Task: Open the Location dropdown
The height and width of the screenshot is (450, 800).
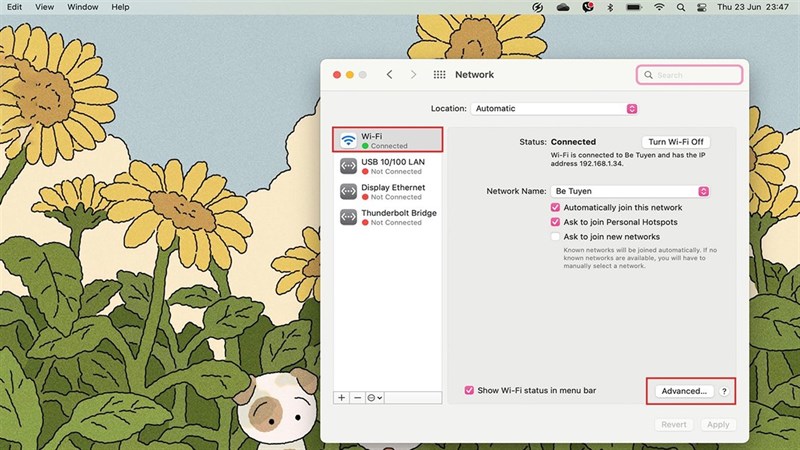Action: pos(555,108)
